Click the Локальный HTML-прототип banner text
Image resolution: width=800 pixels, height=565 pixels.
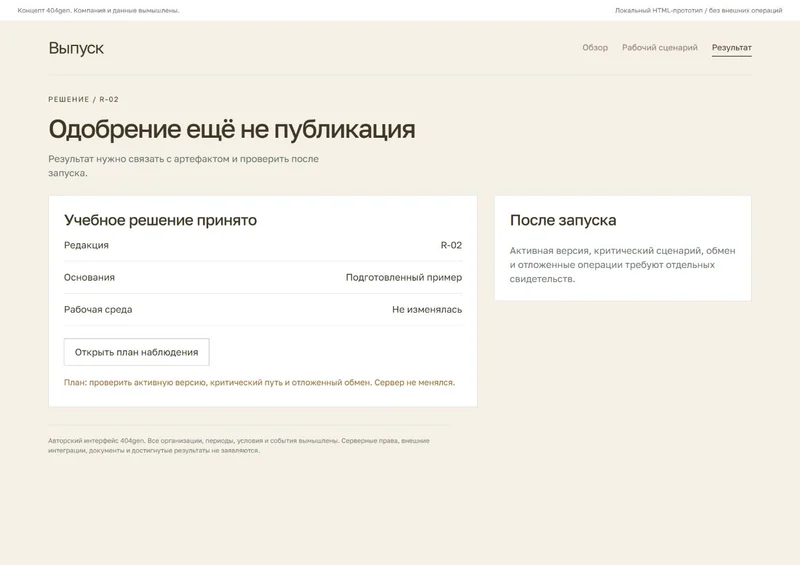point(698,10)
